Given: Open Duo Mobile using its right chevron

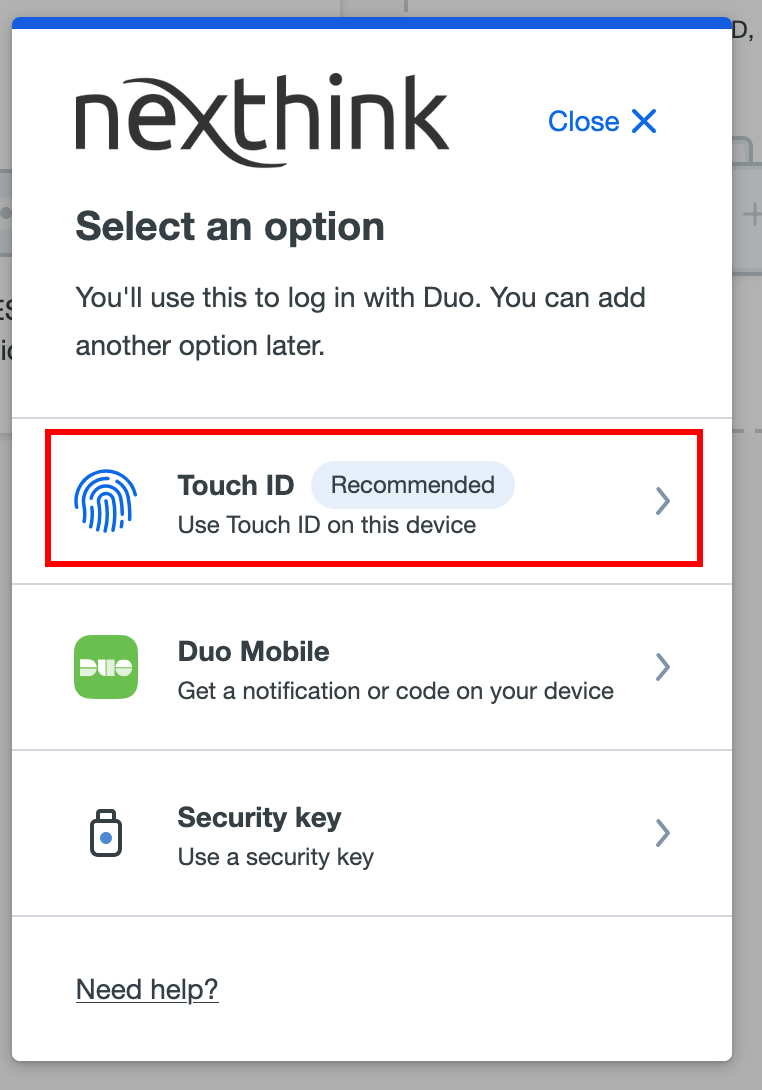Looking at the screenshot, I should click(x=661, y=667).
